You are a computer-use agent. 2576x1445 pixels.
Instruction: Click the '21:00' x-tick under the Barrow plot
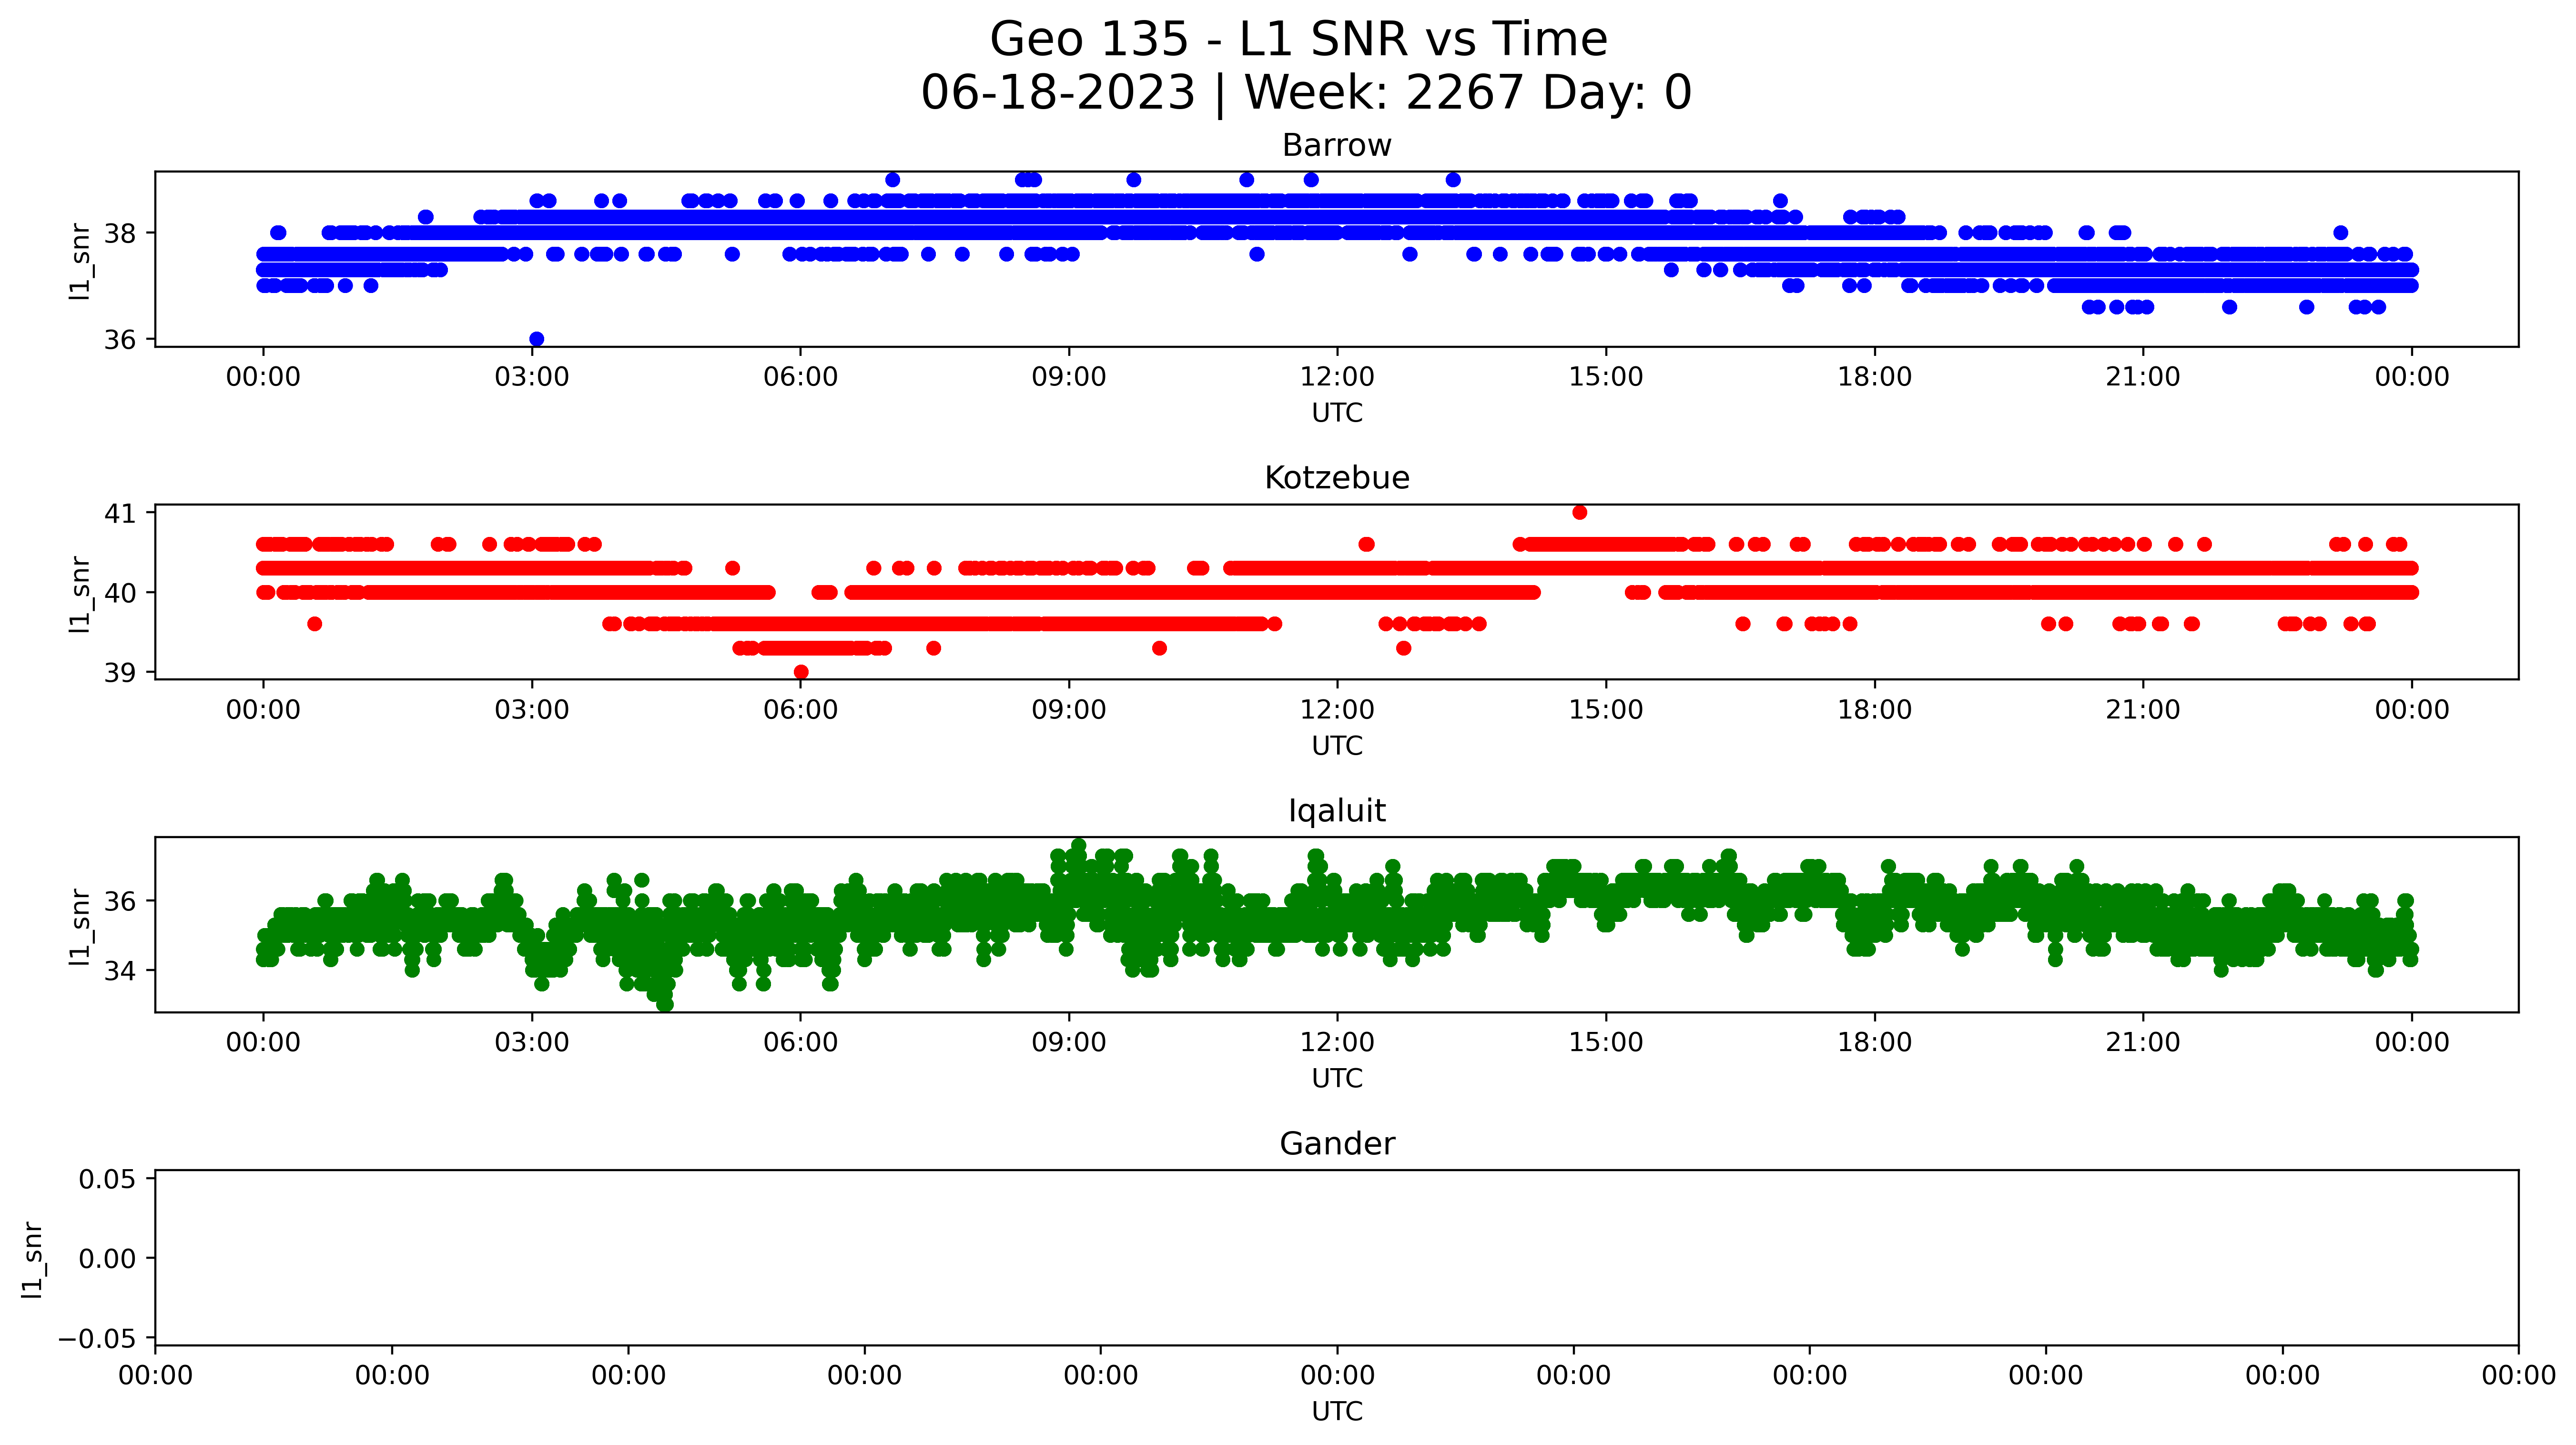point(2143,377)
